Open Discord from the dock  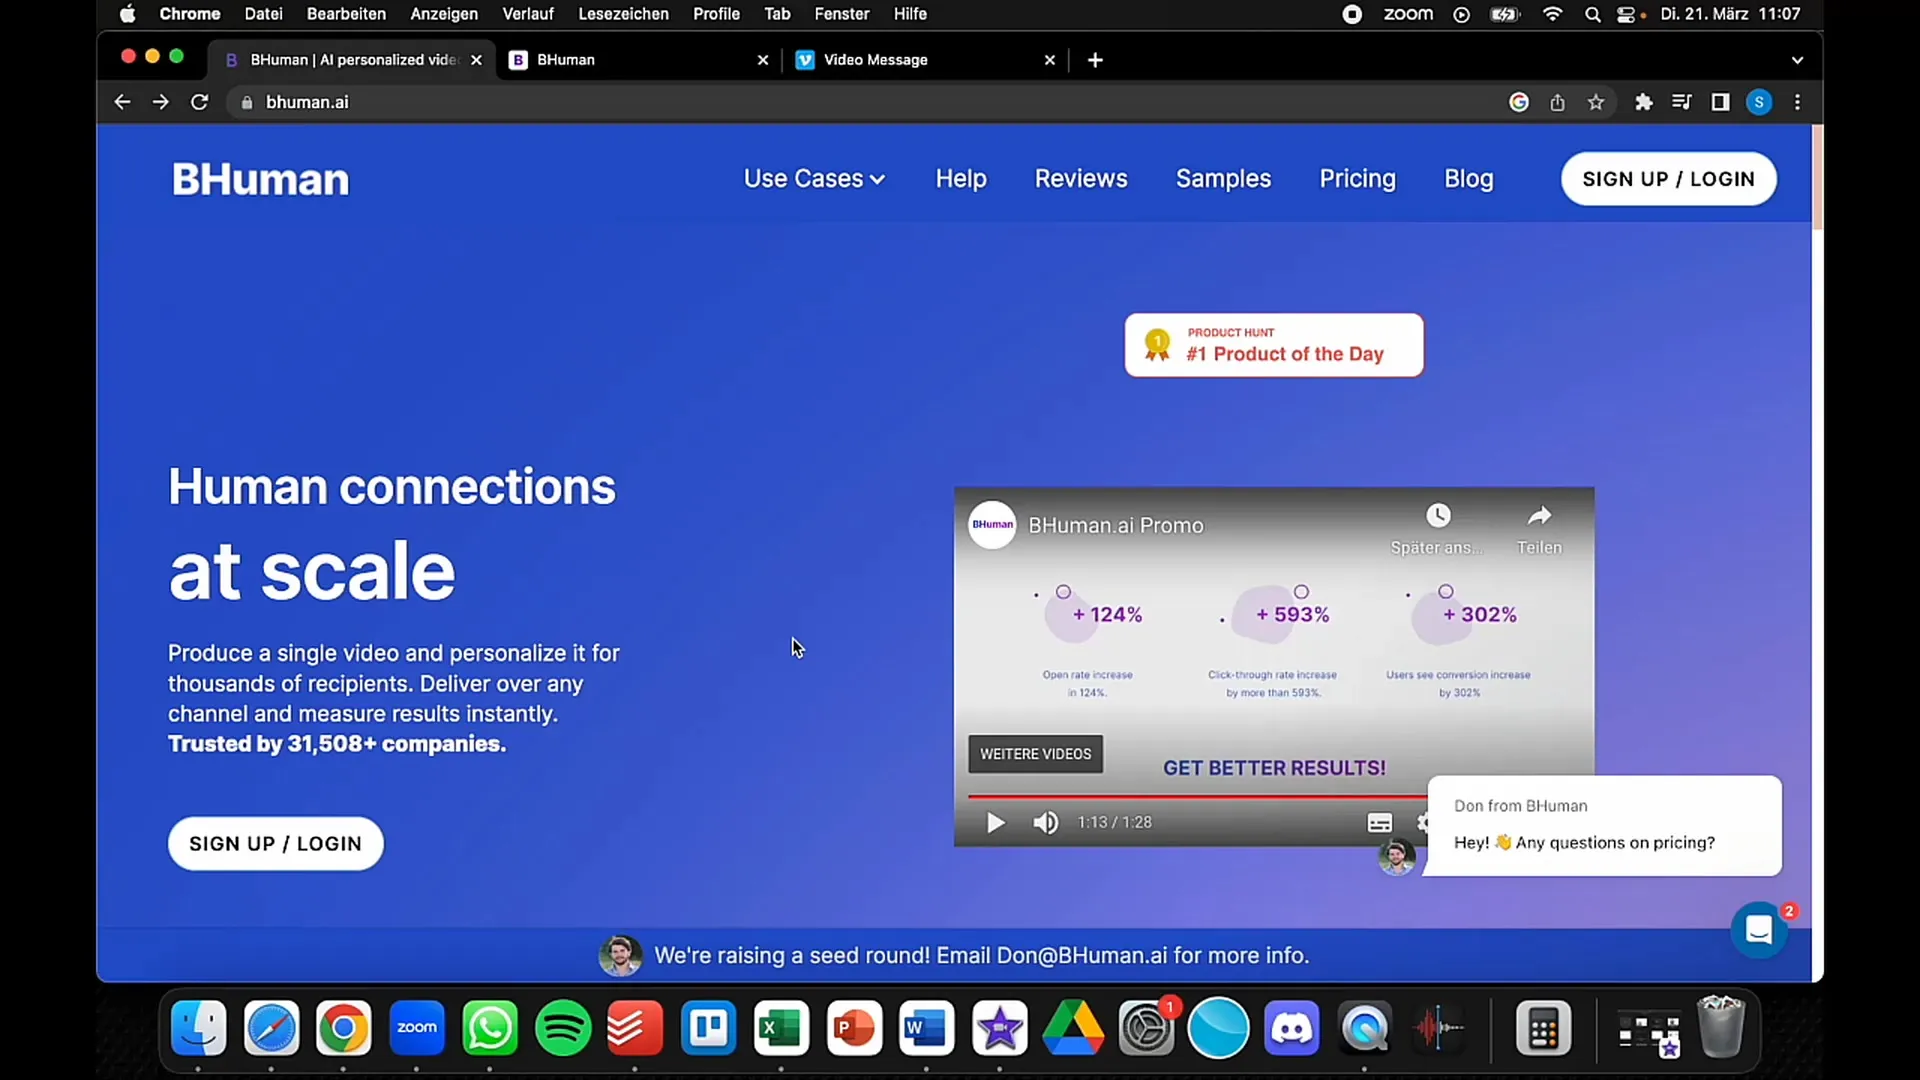1291,1028
